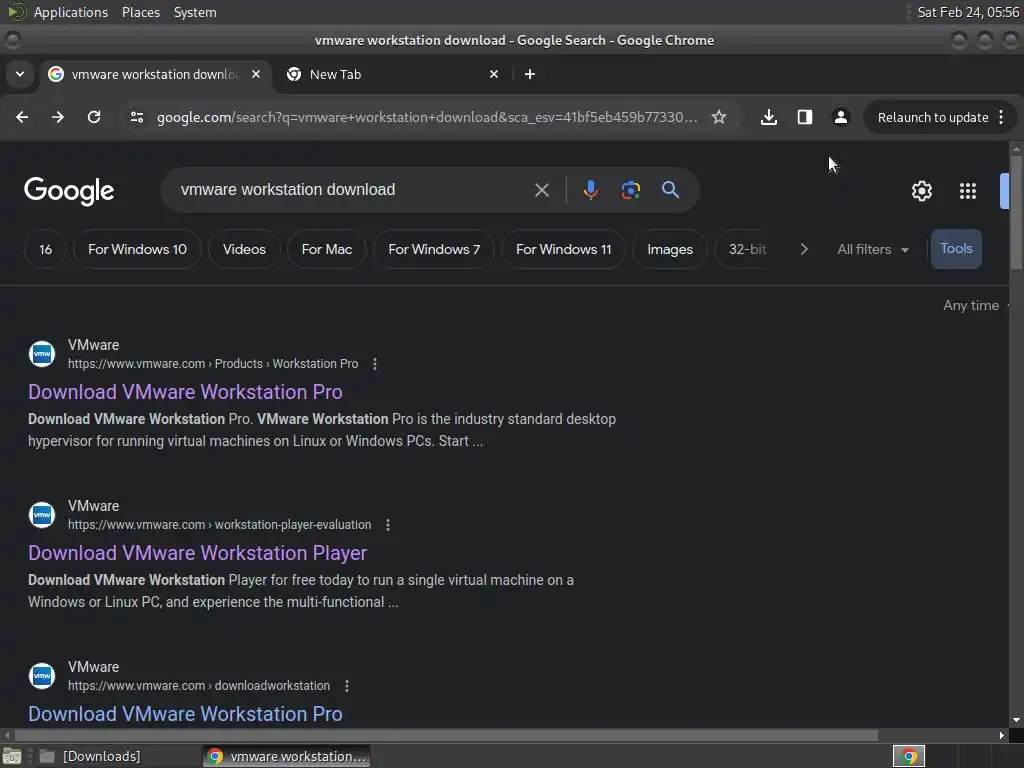
Task: Toggle the Tools button
Action: 956,249
